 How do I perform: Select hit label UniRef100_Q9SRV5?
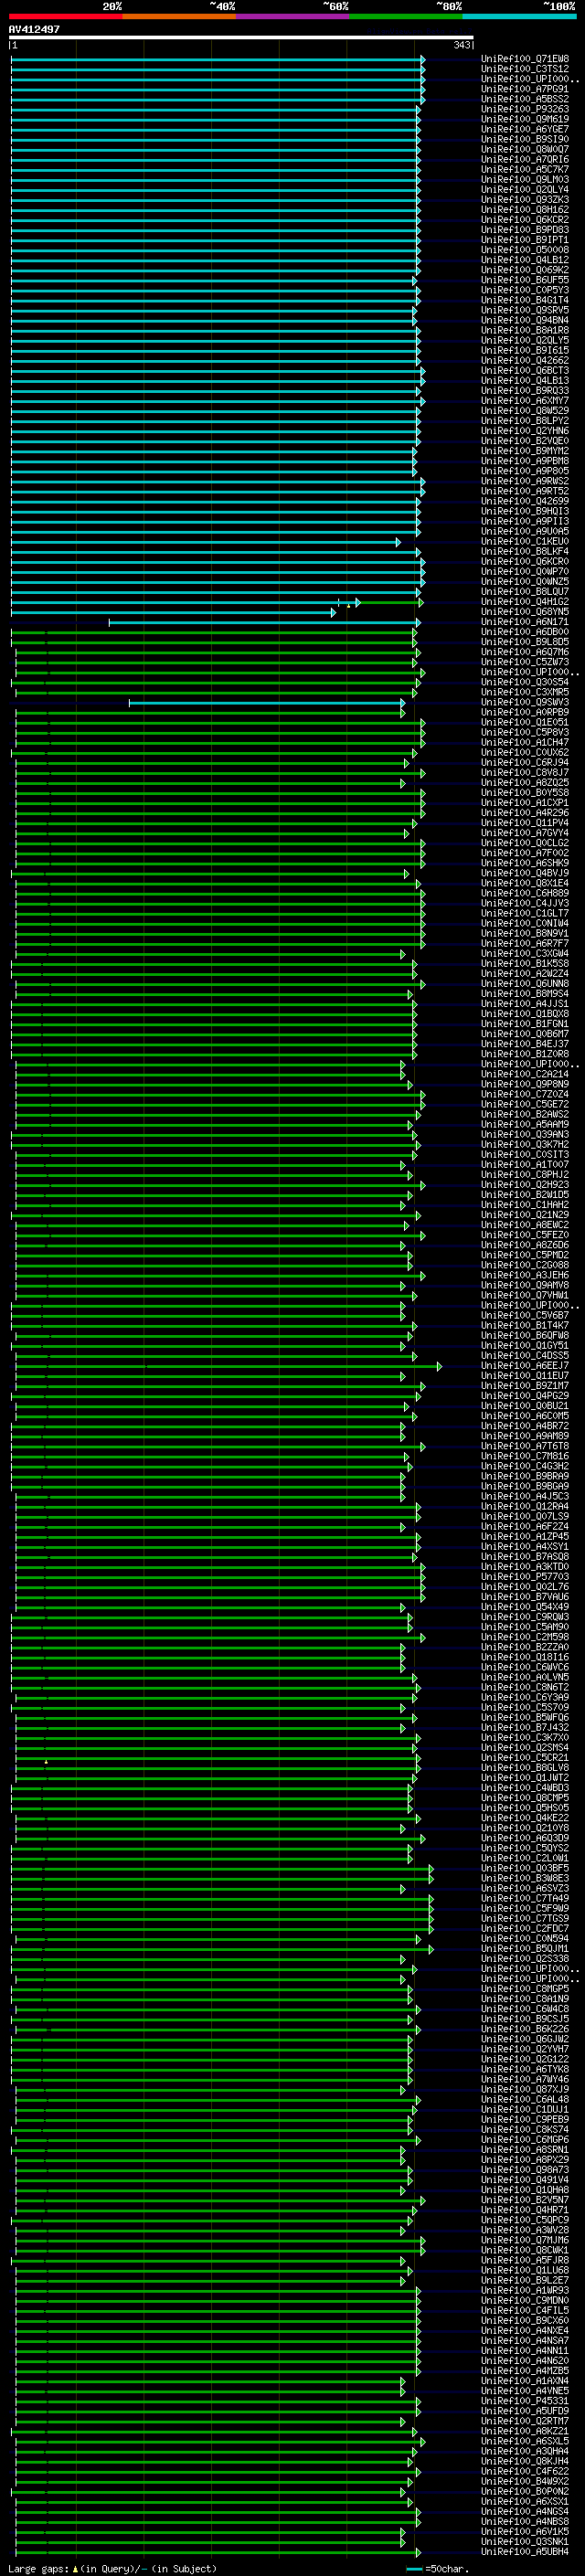click(x=525, y=310)
